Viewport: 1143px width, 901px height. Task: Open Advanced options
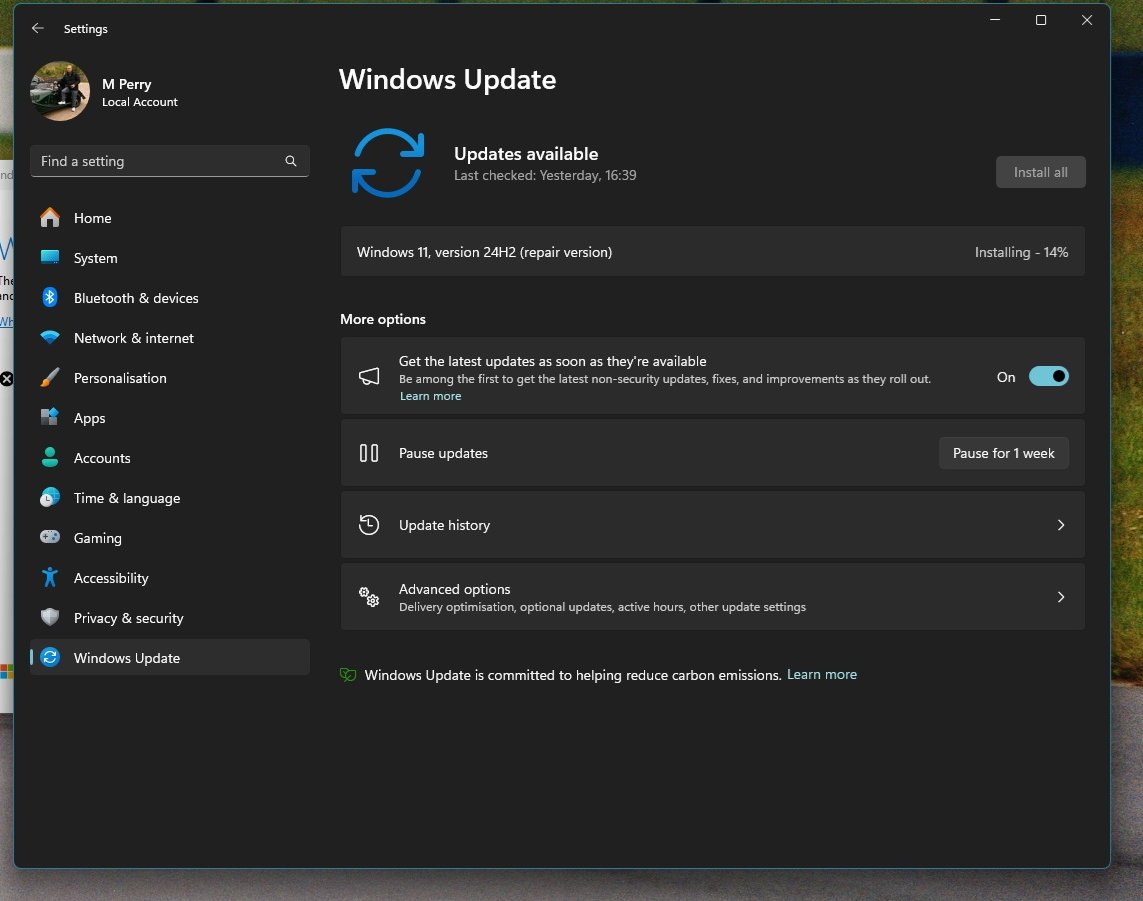(x=712, y=597)
